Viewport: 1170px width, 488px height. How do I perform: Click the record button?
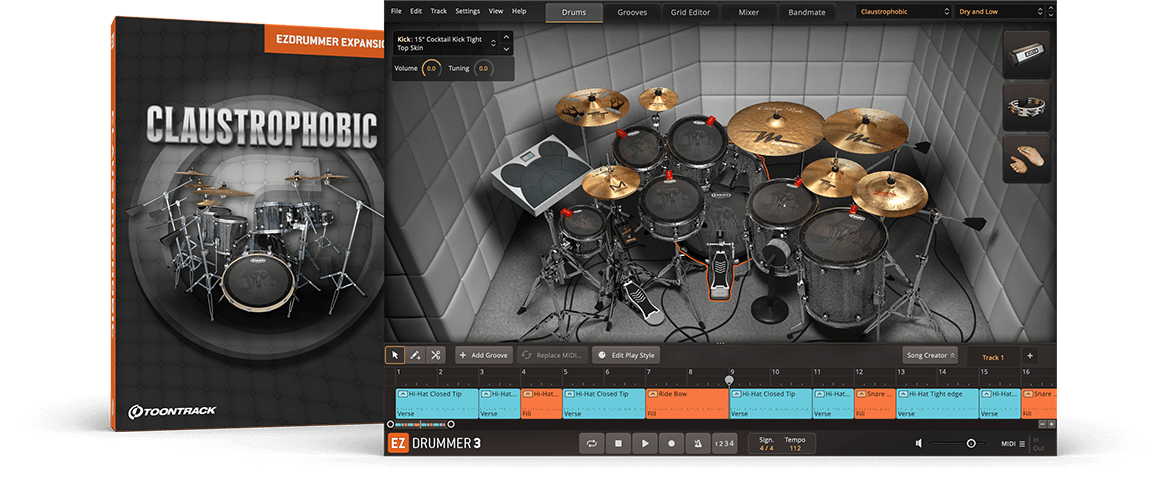click(x=671, y=443)
